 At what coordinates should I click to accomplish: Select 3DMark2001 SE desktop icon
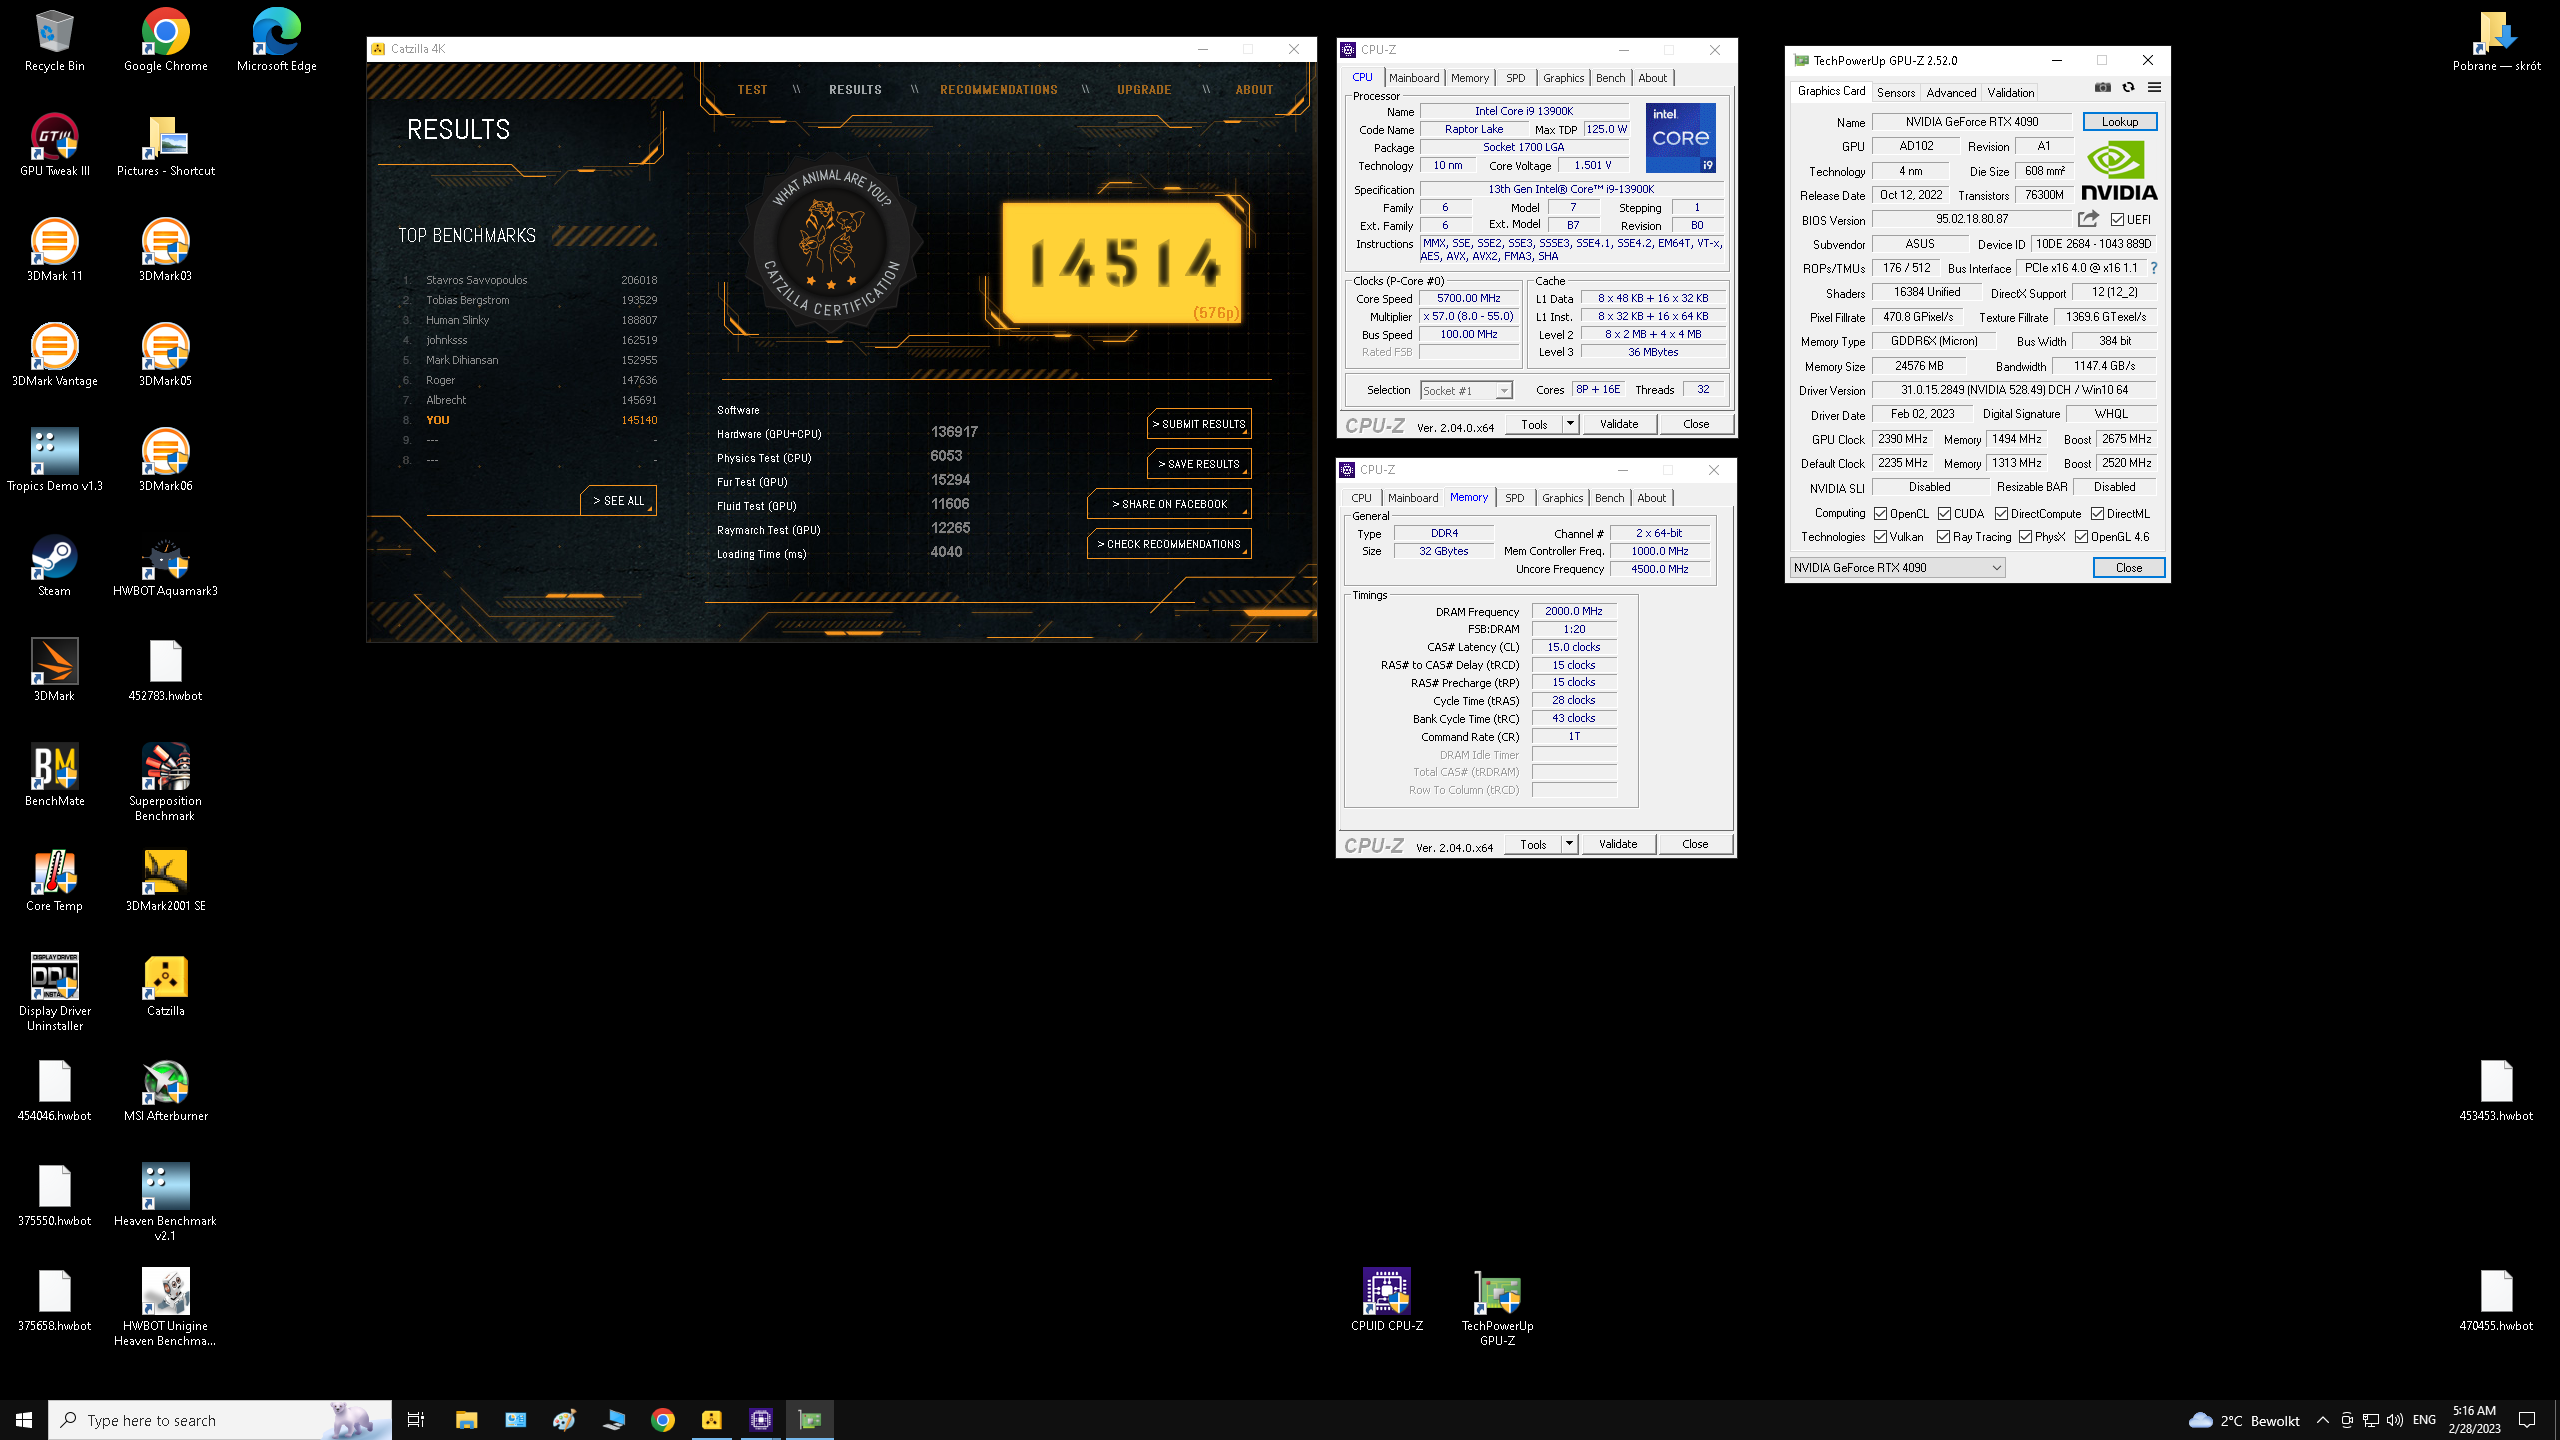pyautogui.click(x=165, y=881)
